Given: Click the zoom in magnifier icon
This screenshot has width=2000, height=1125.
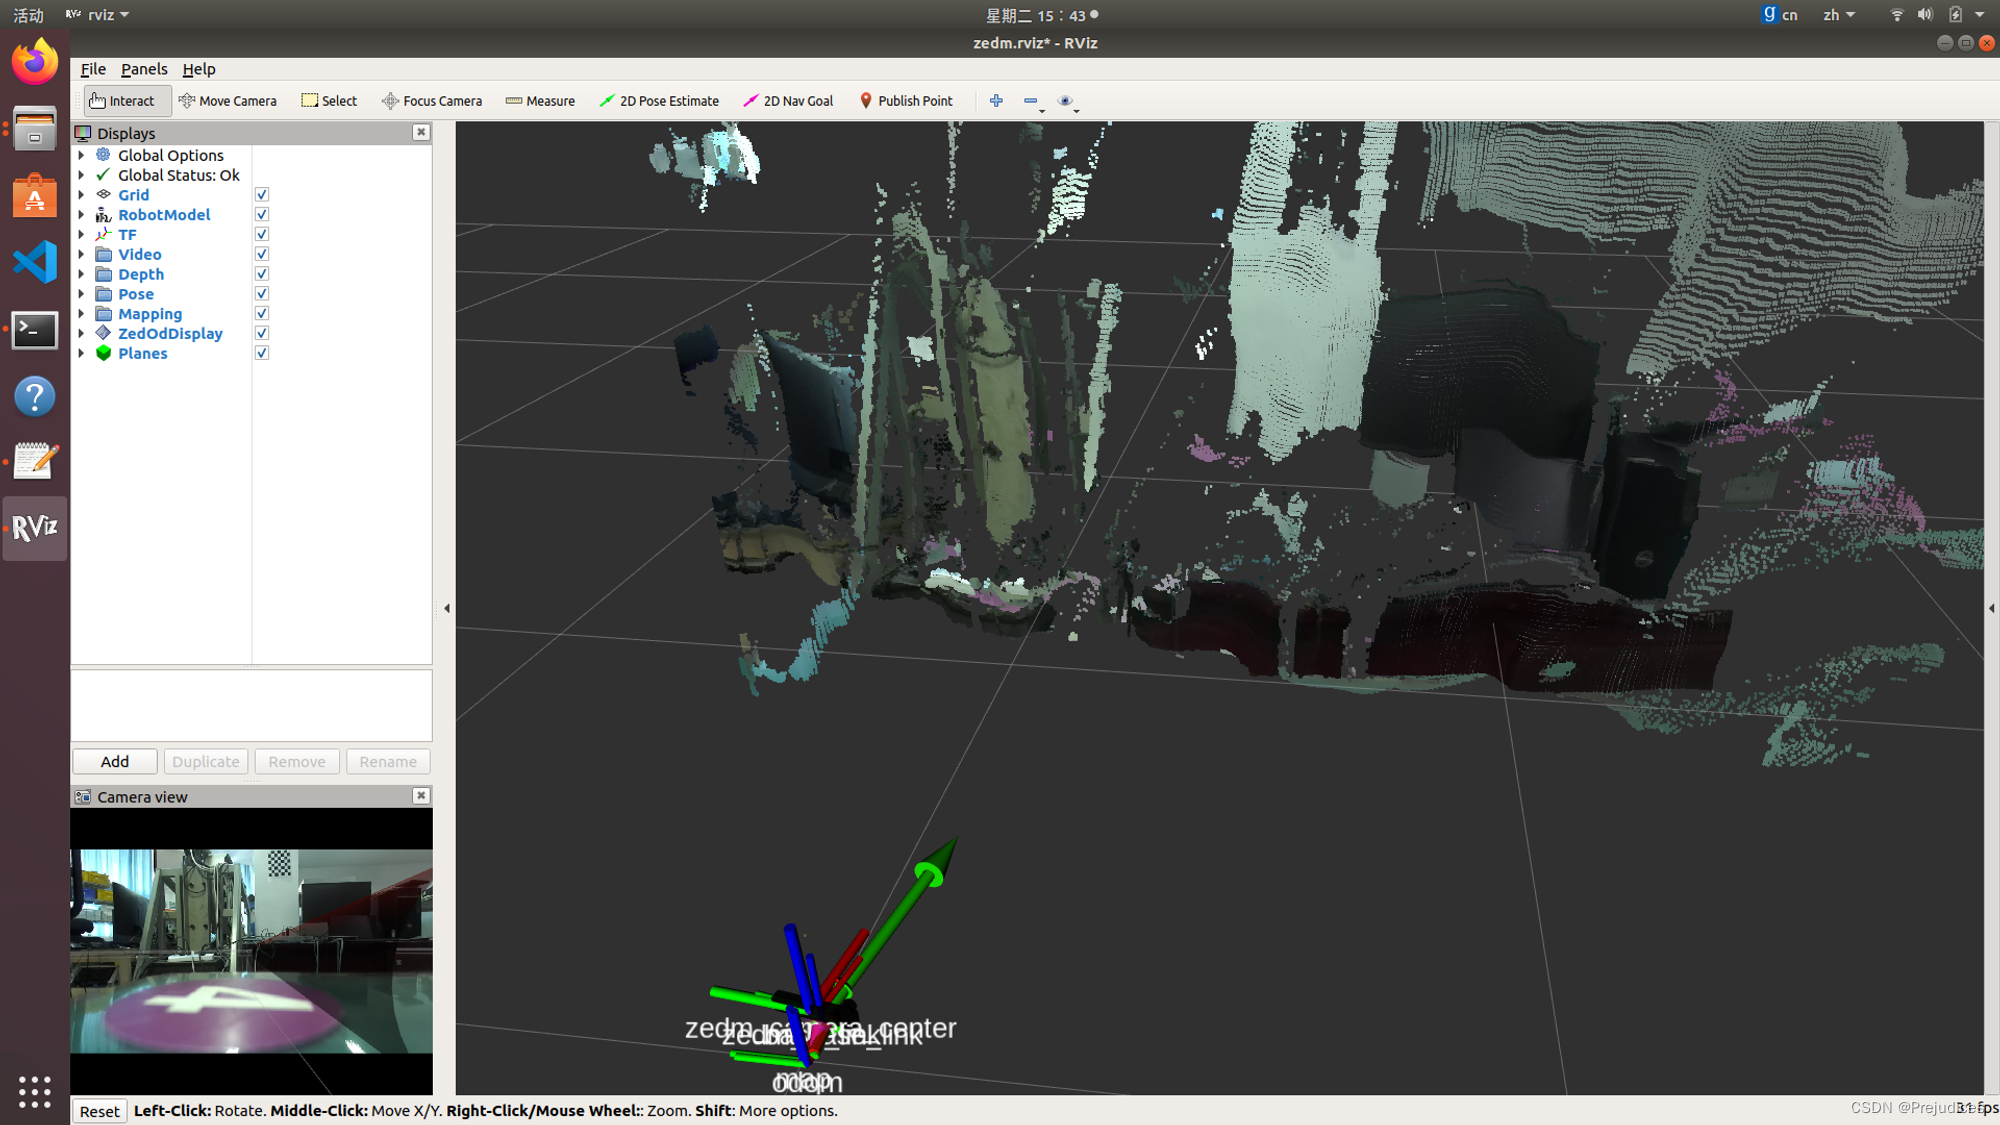Looking at the screenshot, I should (x=996, y=99).
